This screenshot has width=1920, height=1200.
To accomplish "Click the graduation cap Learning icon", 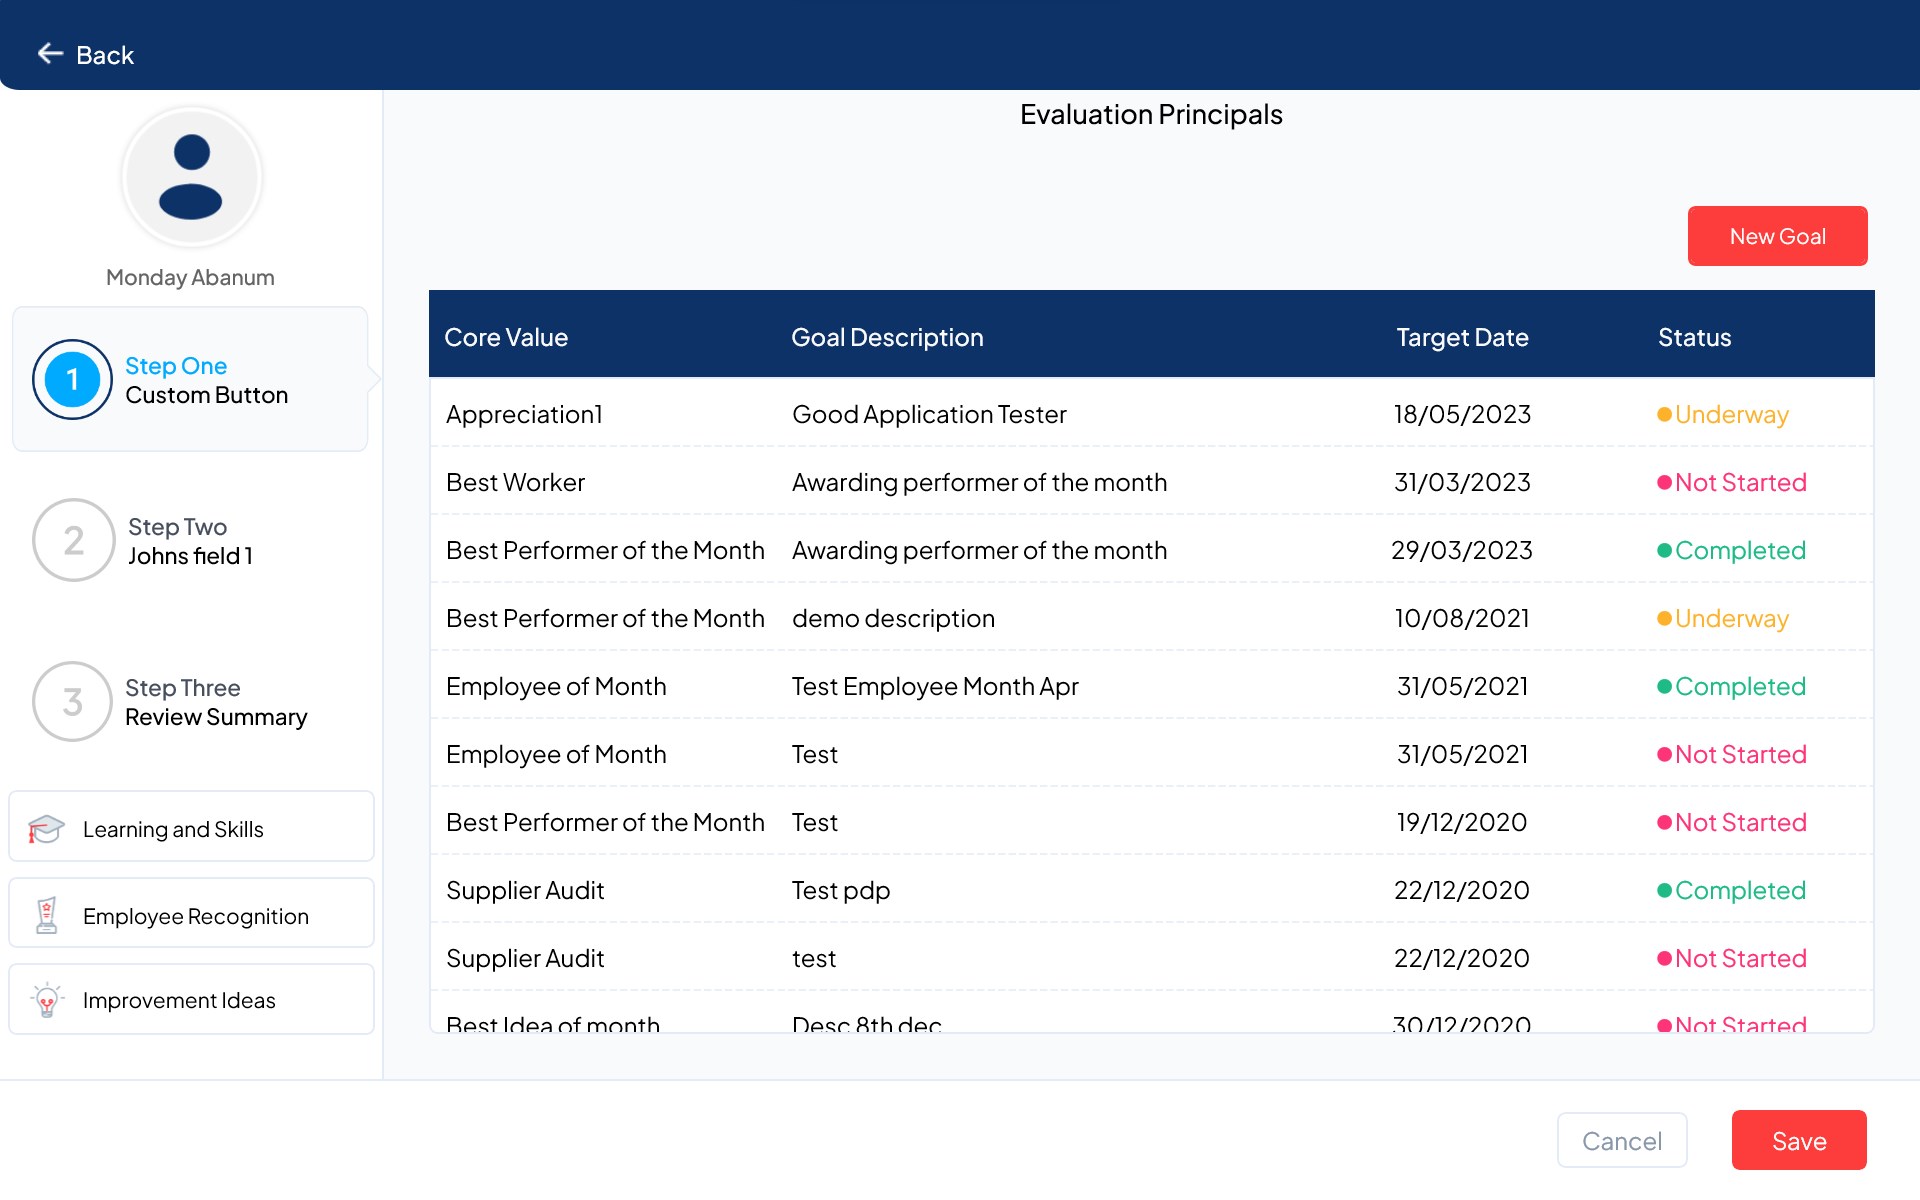I will pyautogui.click(x=46, y=828).
